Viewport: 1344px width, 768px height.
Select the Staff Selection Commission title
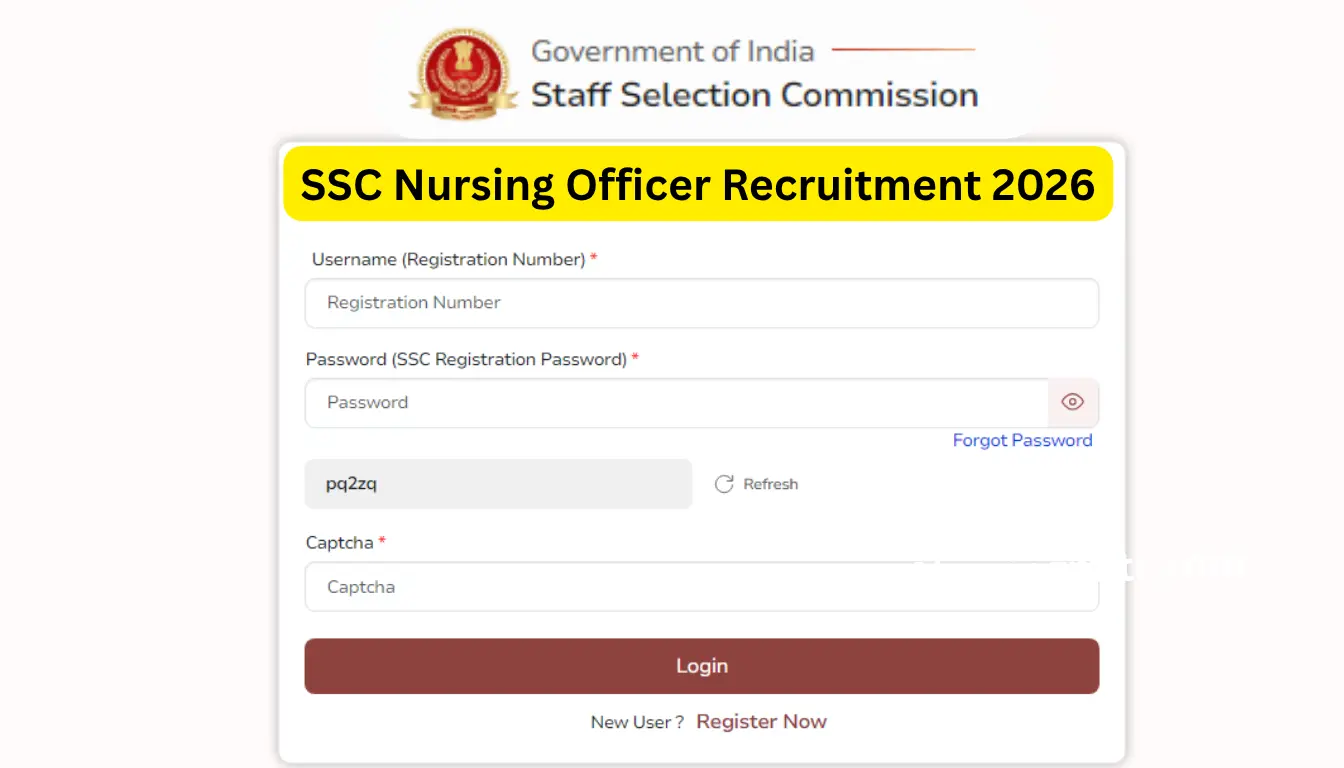[x=753, y=95]
